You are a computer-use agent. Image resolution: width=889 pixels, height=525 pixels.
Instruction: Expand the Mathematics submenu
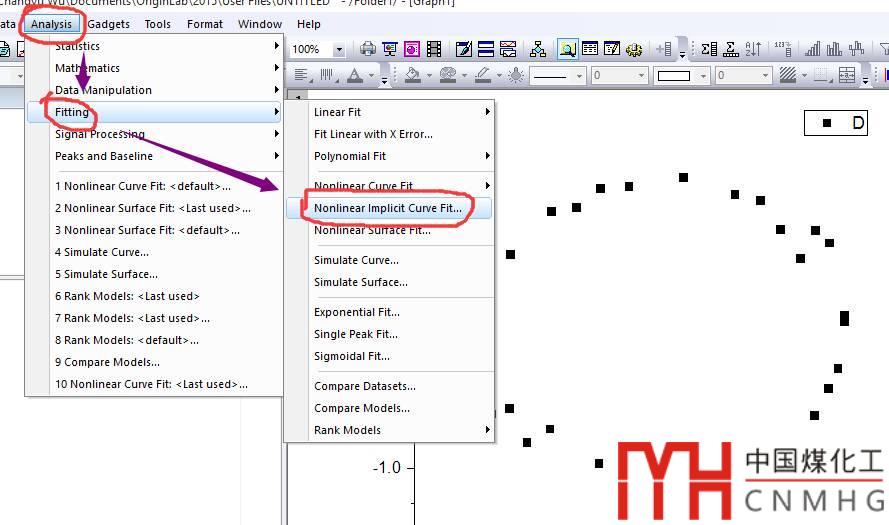tap(154, 68)
